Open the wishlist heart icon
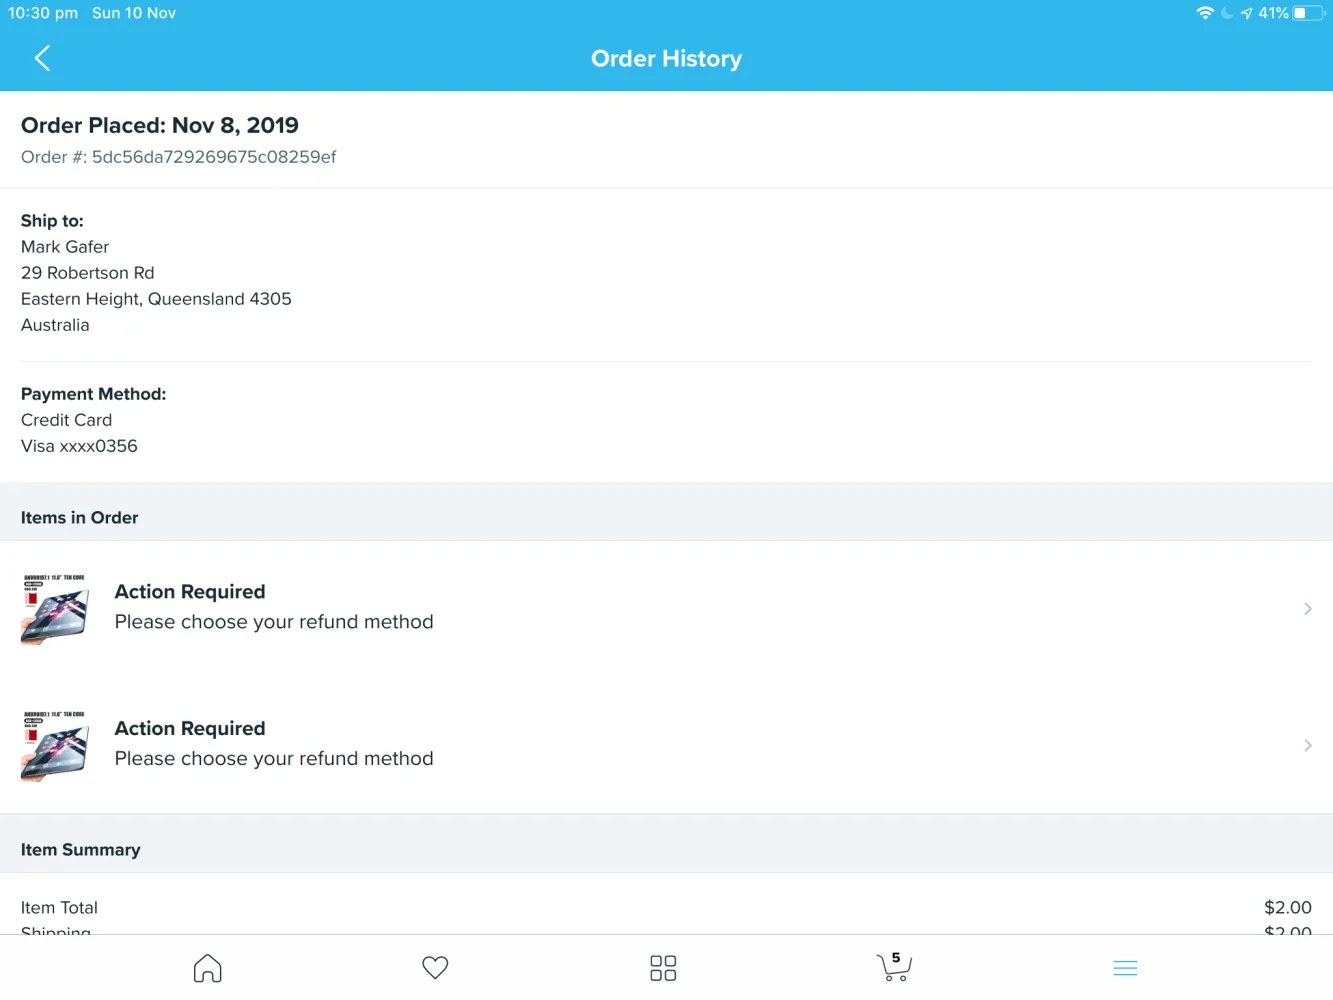 [x=435, y=967]
